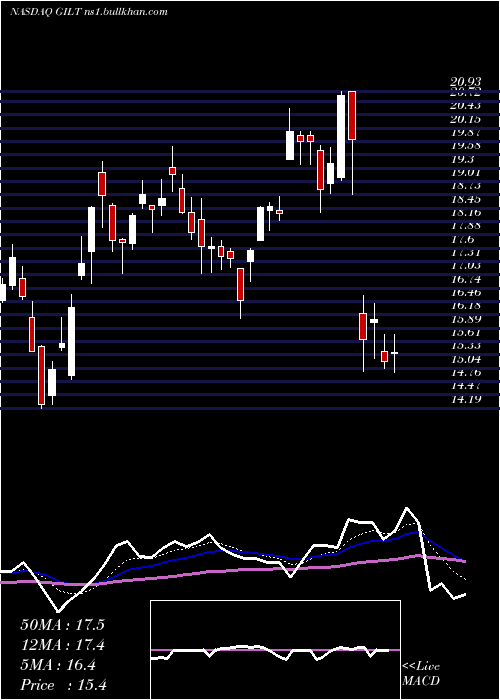Click the 19.58 price level label
This screenshot has height=700, width=500.
pyautogui.click(x=466, y=146)
